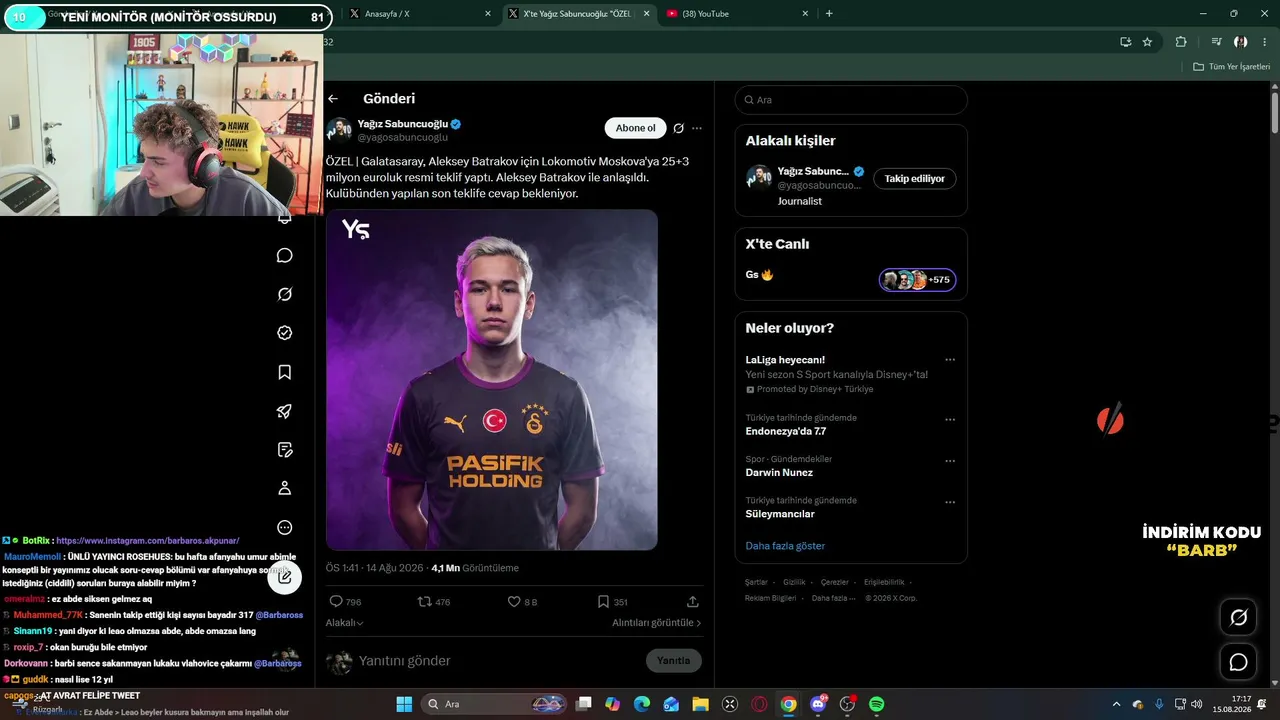1280x720 pixels.
Task: Click the floating compose post button
Action: [285, 576]
